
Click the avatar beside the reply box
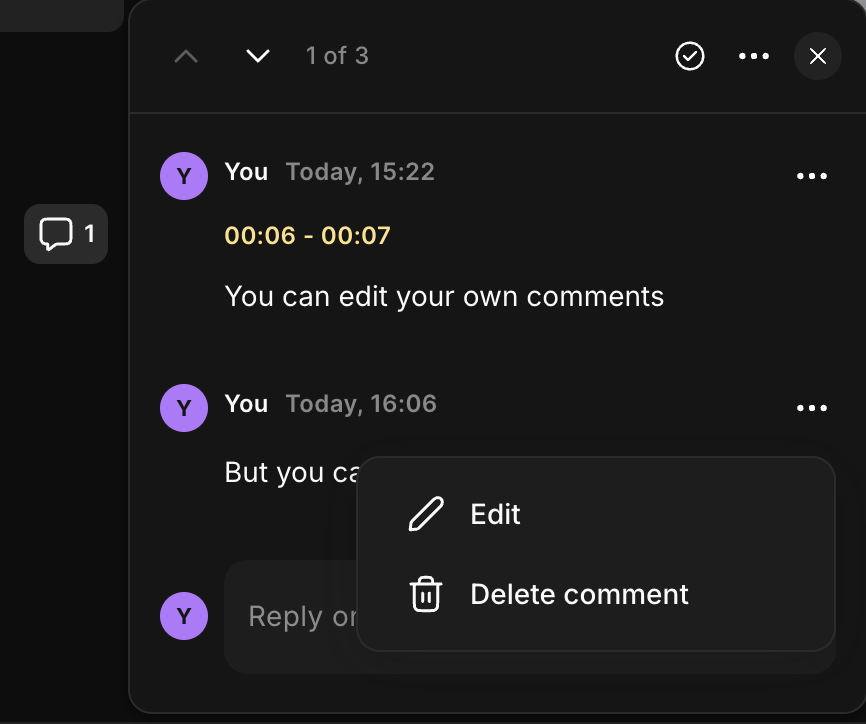pos(184,616)
